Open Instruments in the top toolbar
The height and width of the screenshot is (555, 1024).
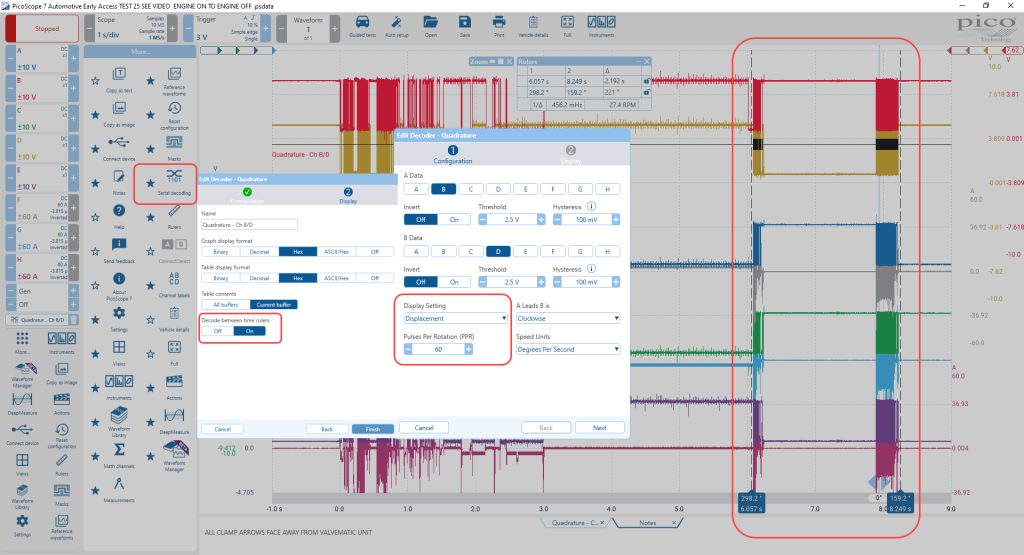(601, 25)
